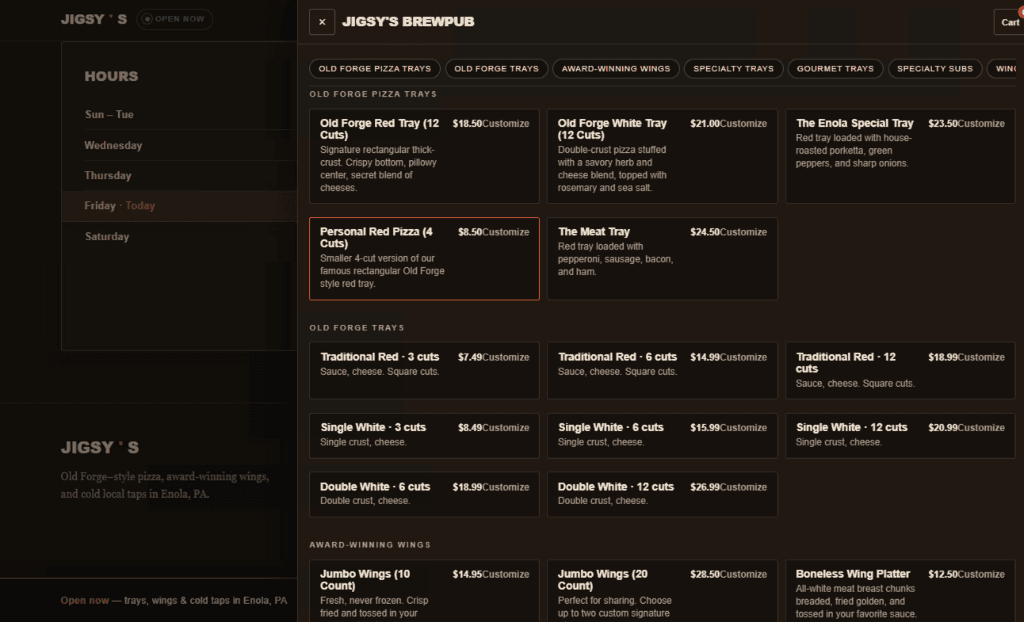Customize Jumbo Wings (20 Count)

tap(743, 574)
